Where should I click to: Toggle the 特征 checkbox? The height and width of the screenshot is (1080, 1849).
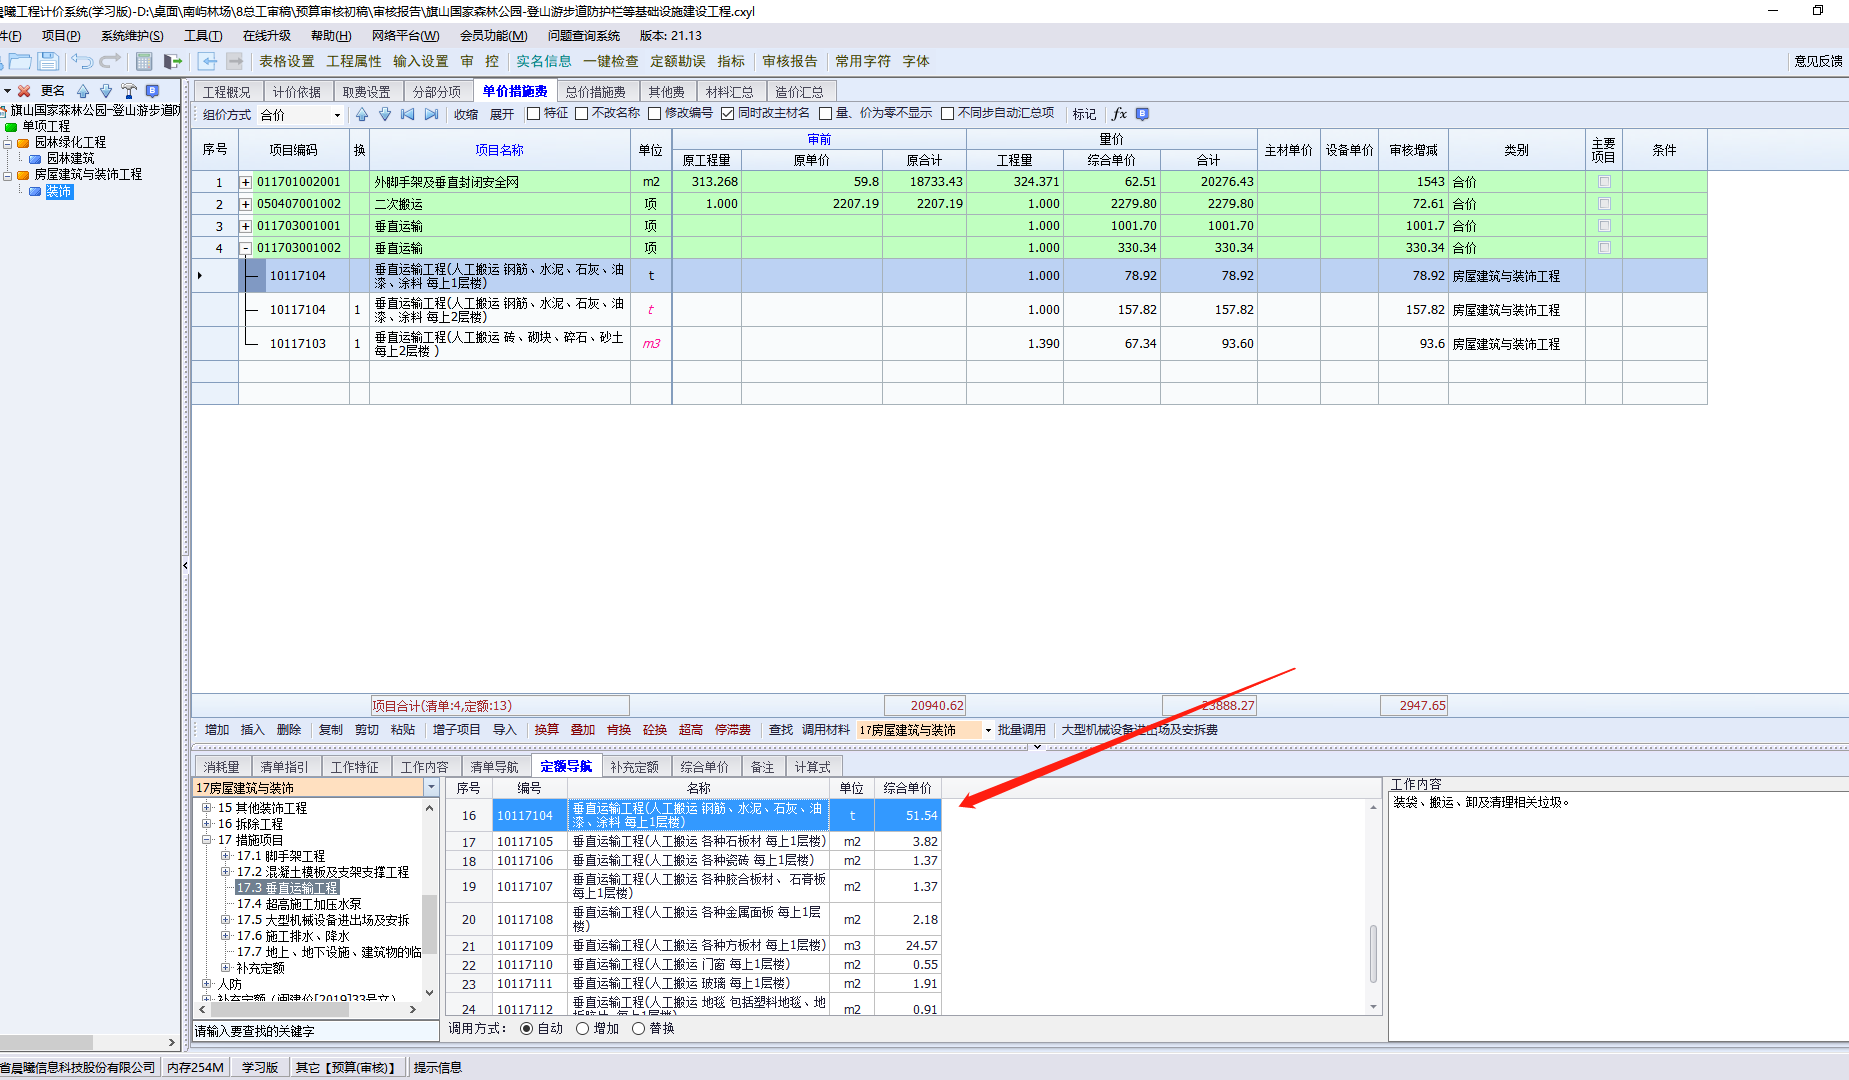pos(533,114)
